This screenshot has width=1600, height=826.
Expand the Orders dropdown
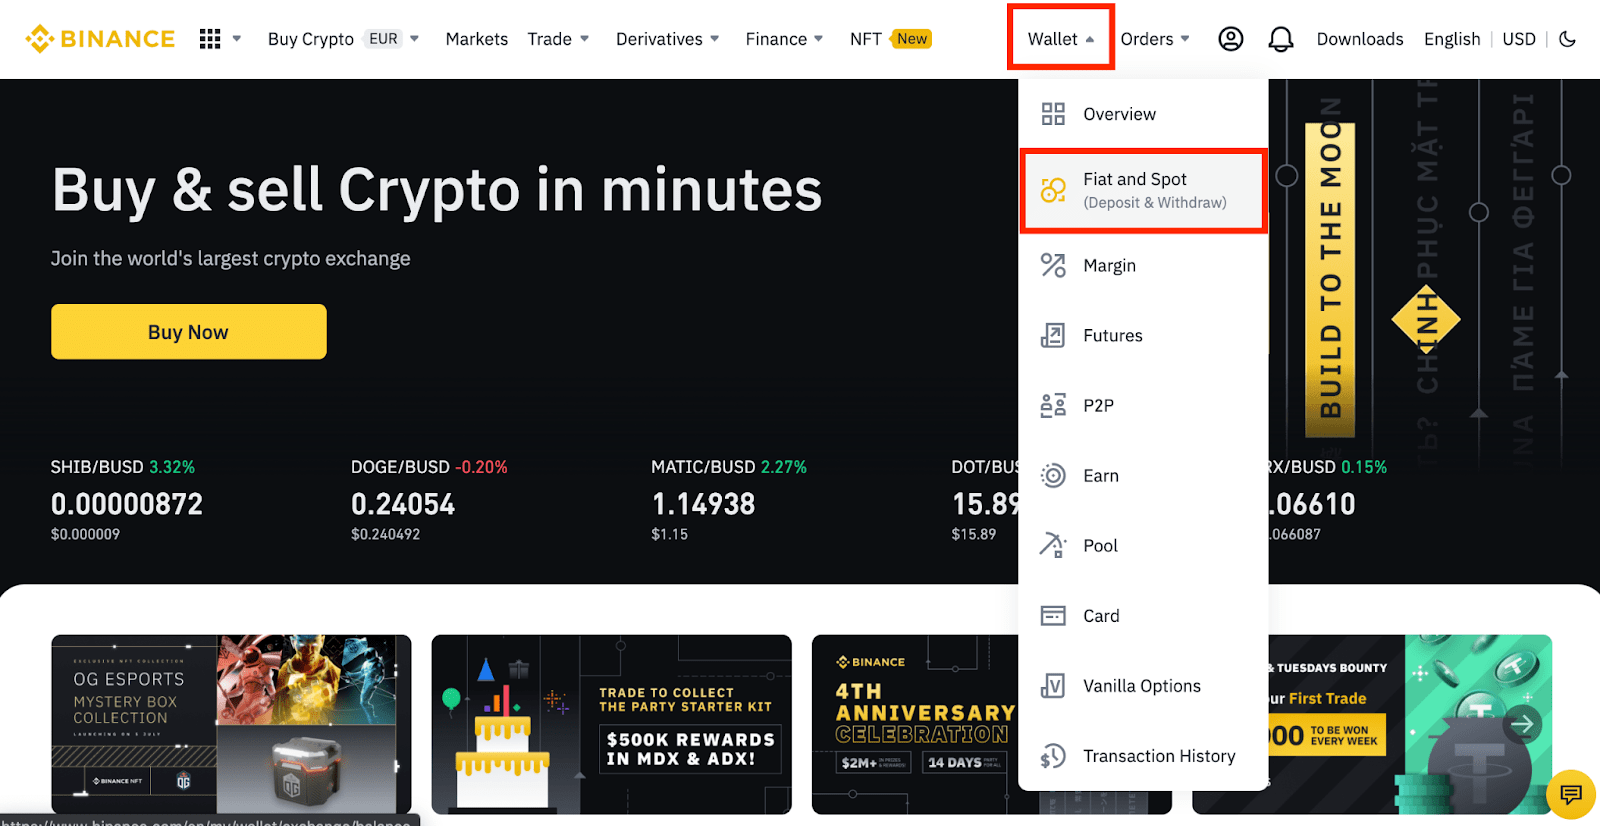coord(1154,39)
